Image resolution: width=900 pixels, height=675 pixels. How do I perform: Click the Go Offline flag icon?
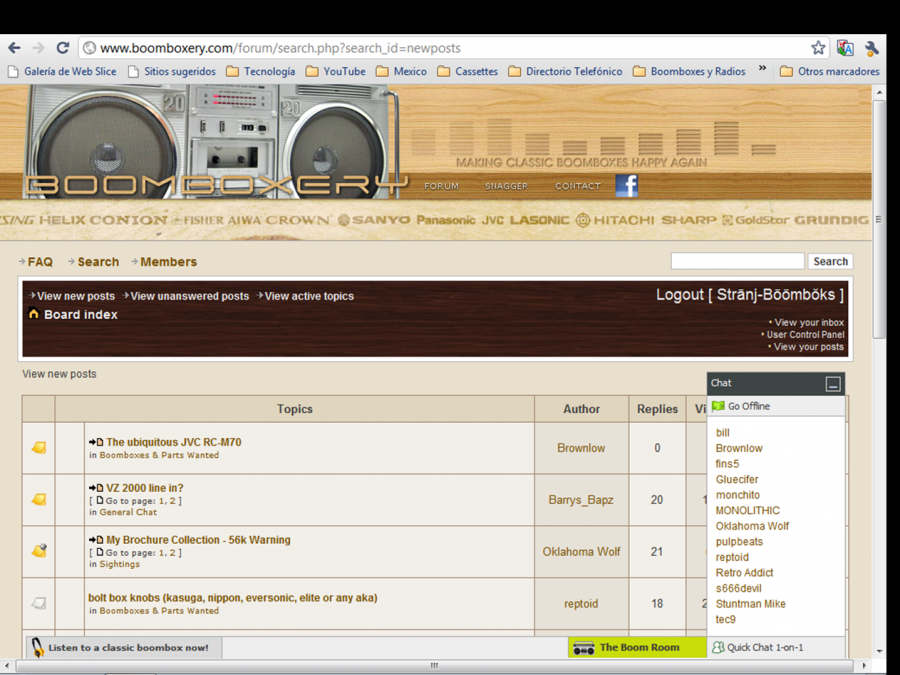tap(718, 406)
